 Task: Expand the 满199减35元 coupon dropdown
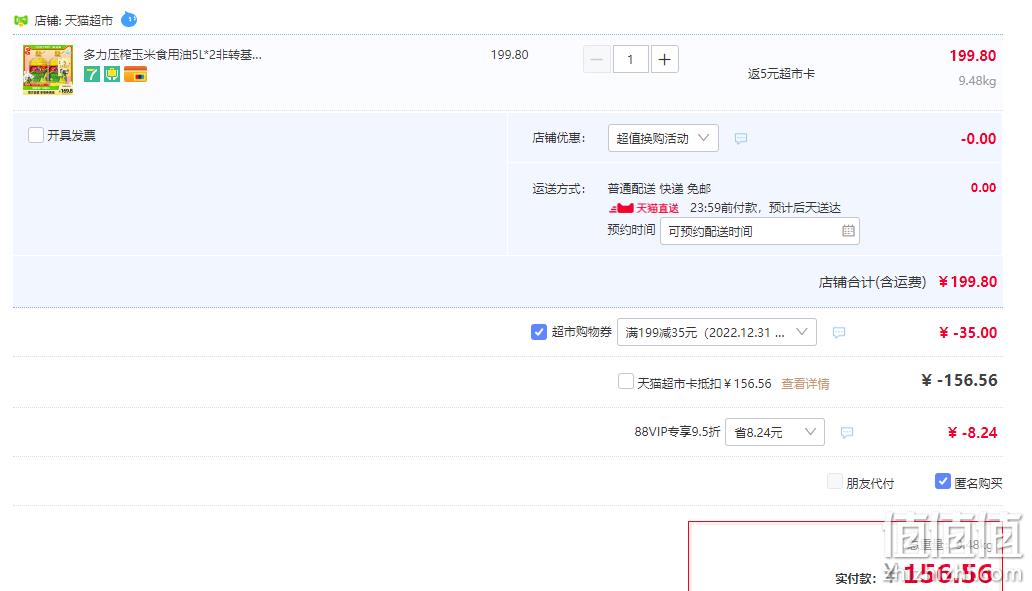[x=716, y=332]
